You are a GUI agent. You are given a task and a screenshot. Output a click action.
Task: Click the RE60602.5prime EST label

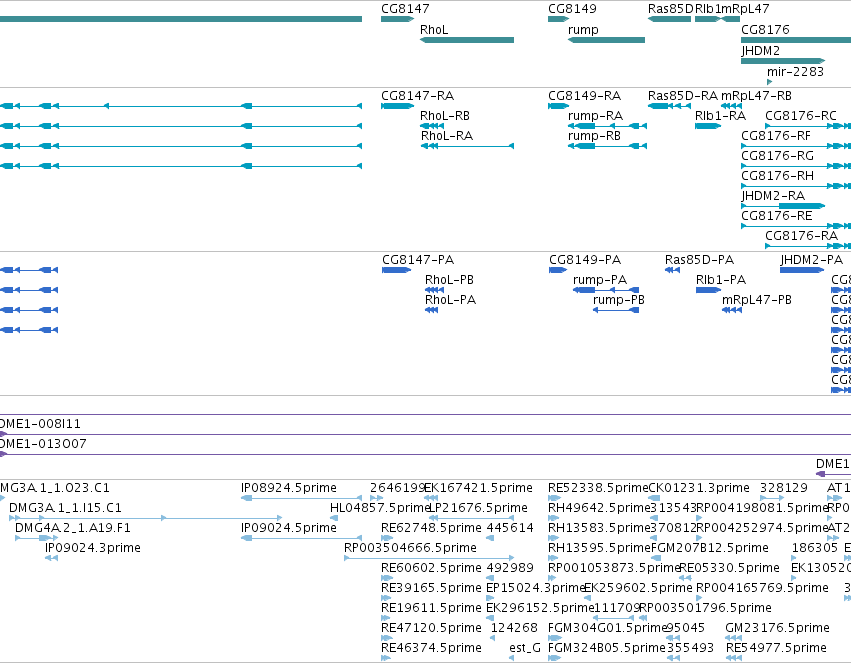[431, 568]
